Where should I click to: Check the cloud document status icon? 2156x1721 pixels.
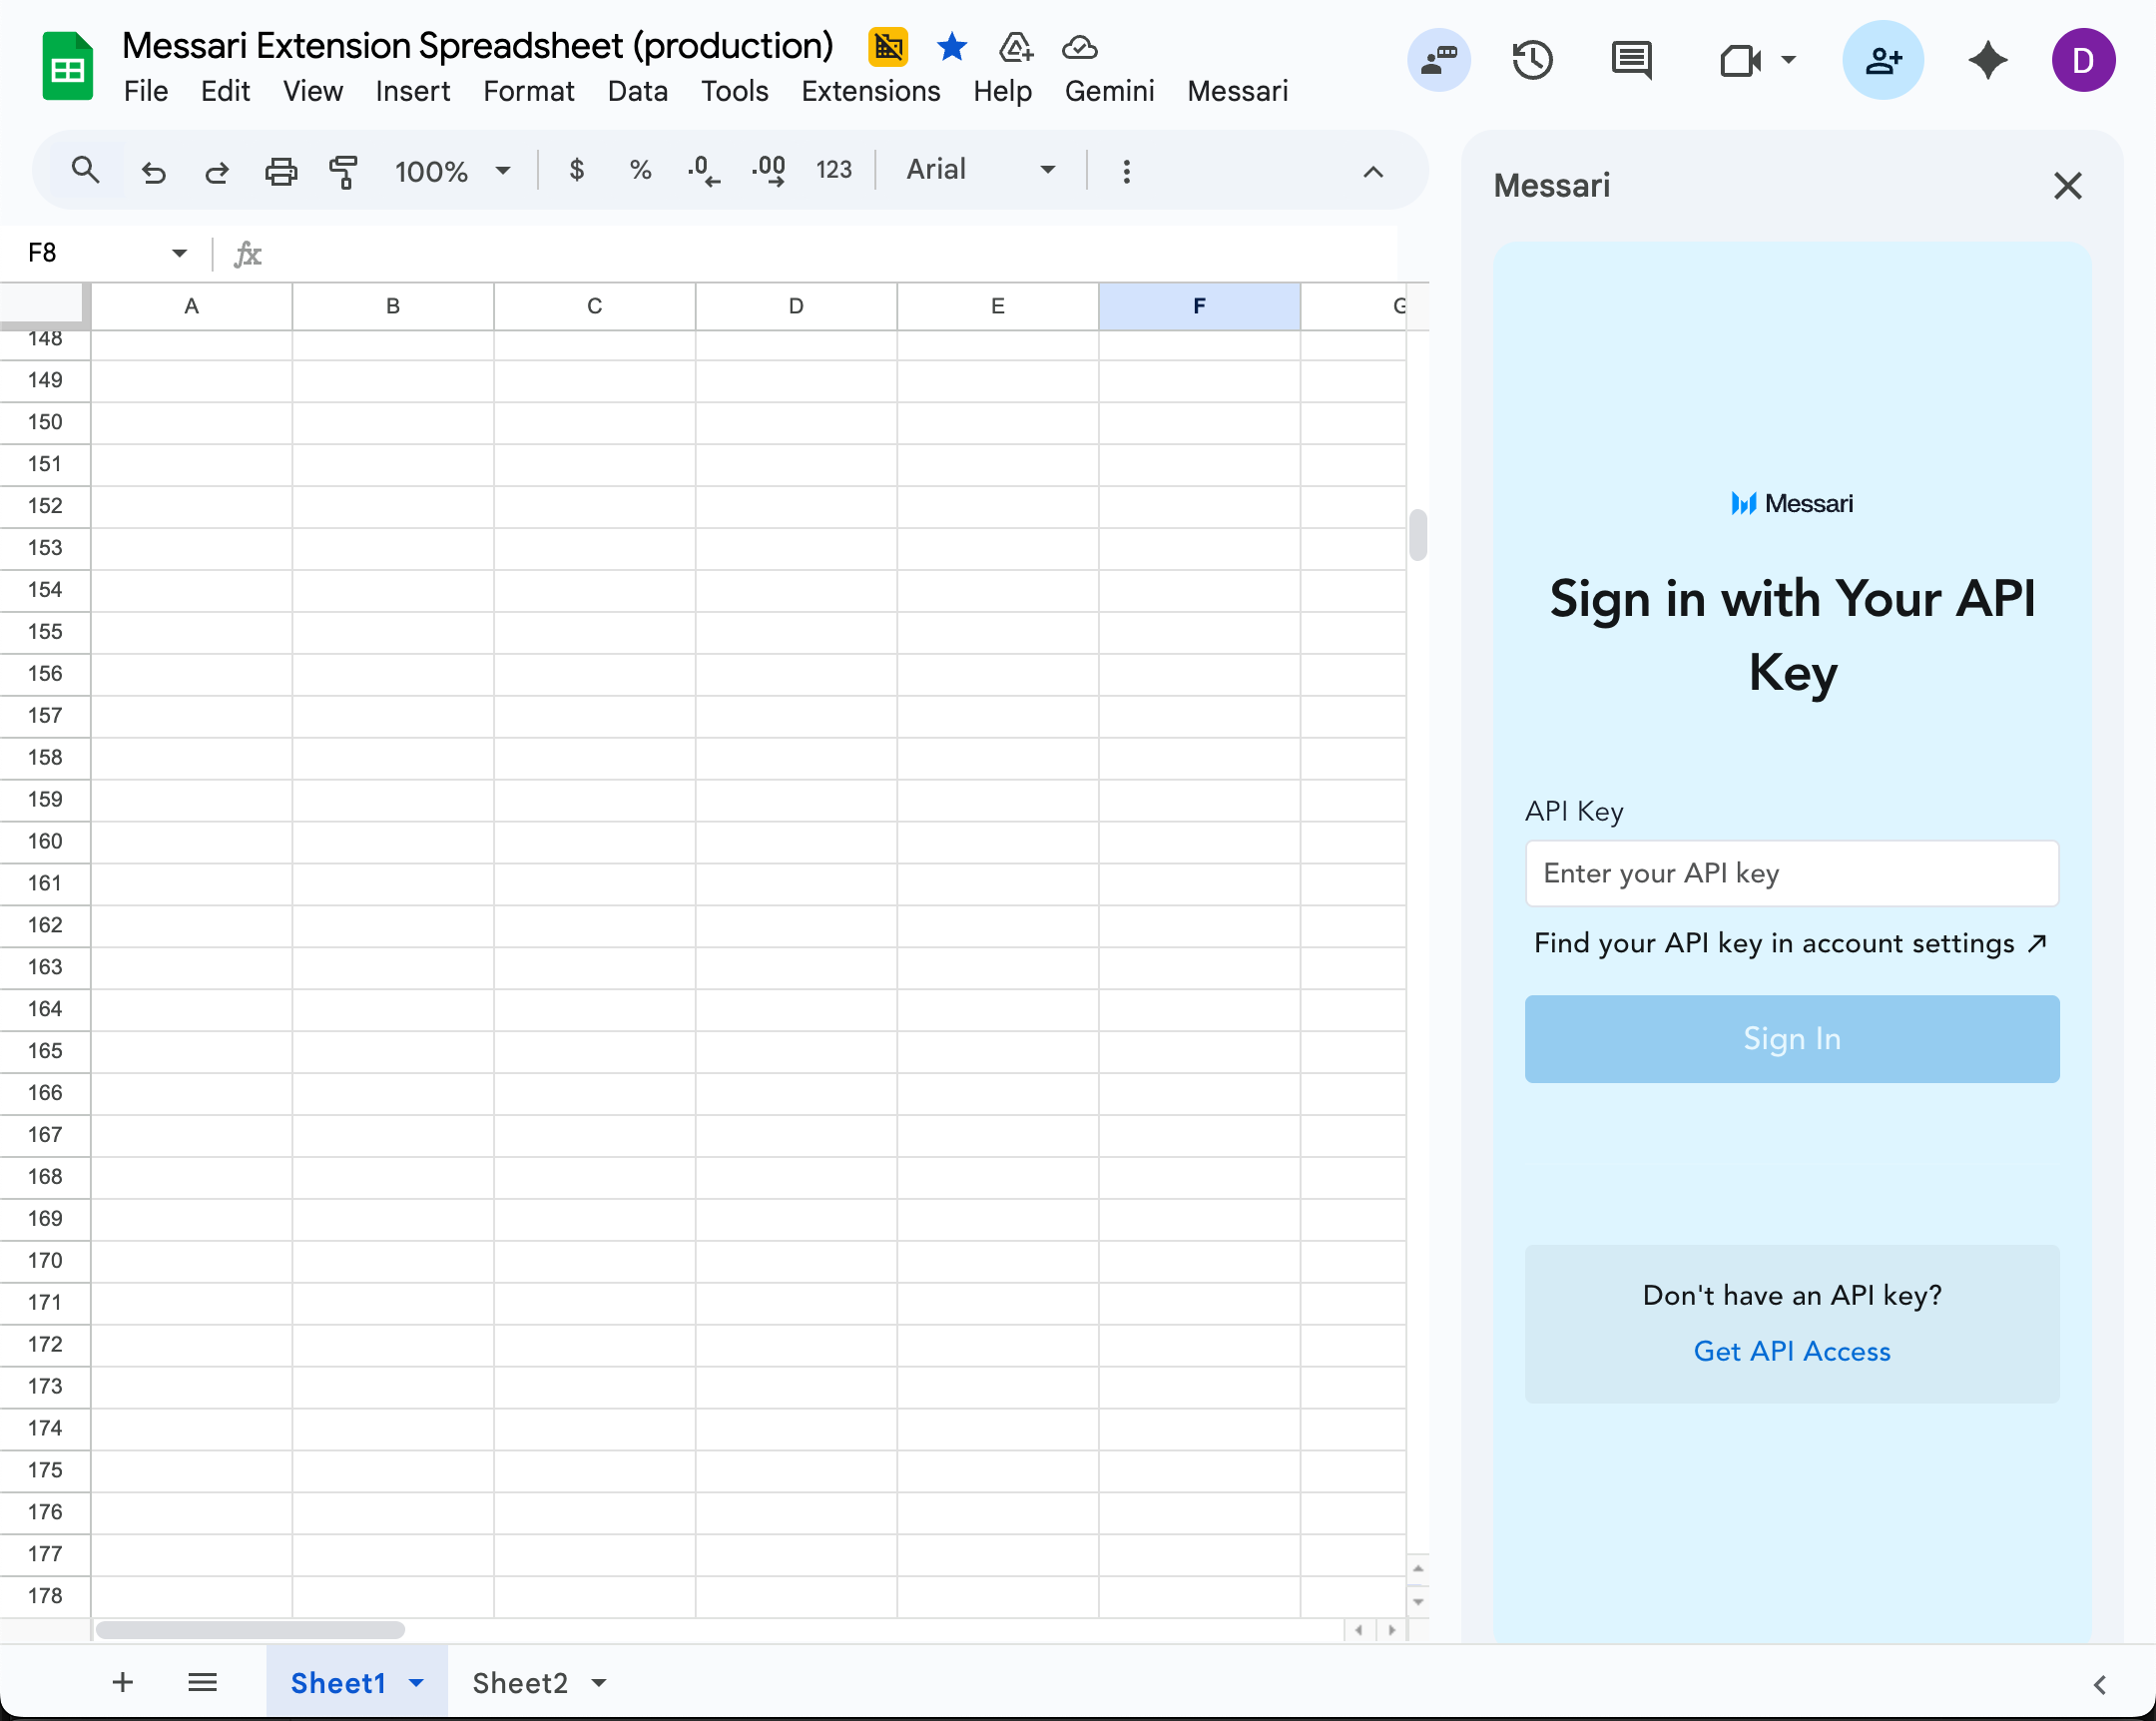point(1079,46)
